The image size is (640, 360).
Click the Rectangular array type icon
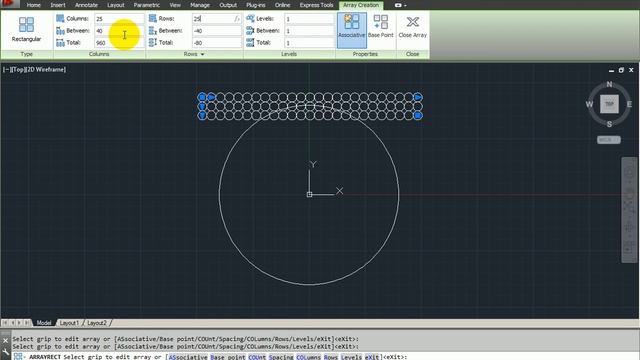coord(26,25)
